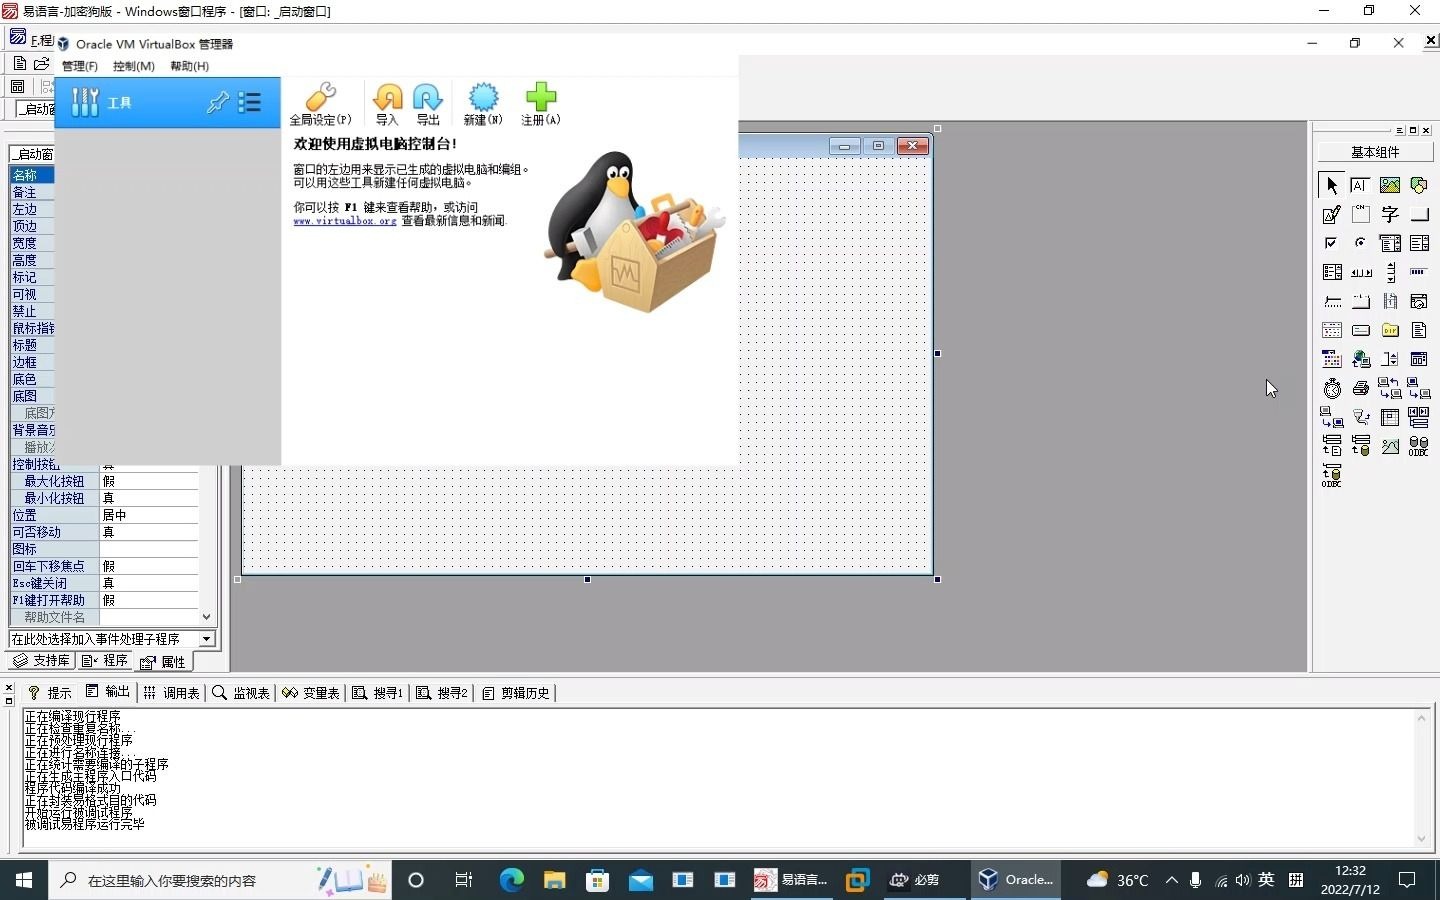Select the 名称 property in the list
1440x900 pixels.
32,175
